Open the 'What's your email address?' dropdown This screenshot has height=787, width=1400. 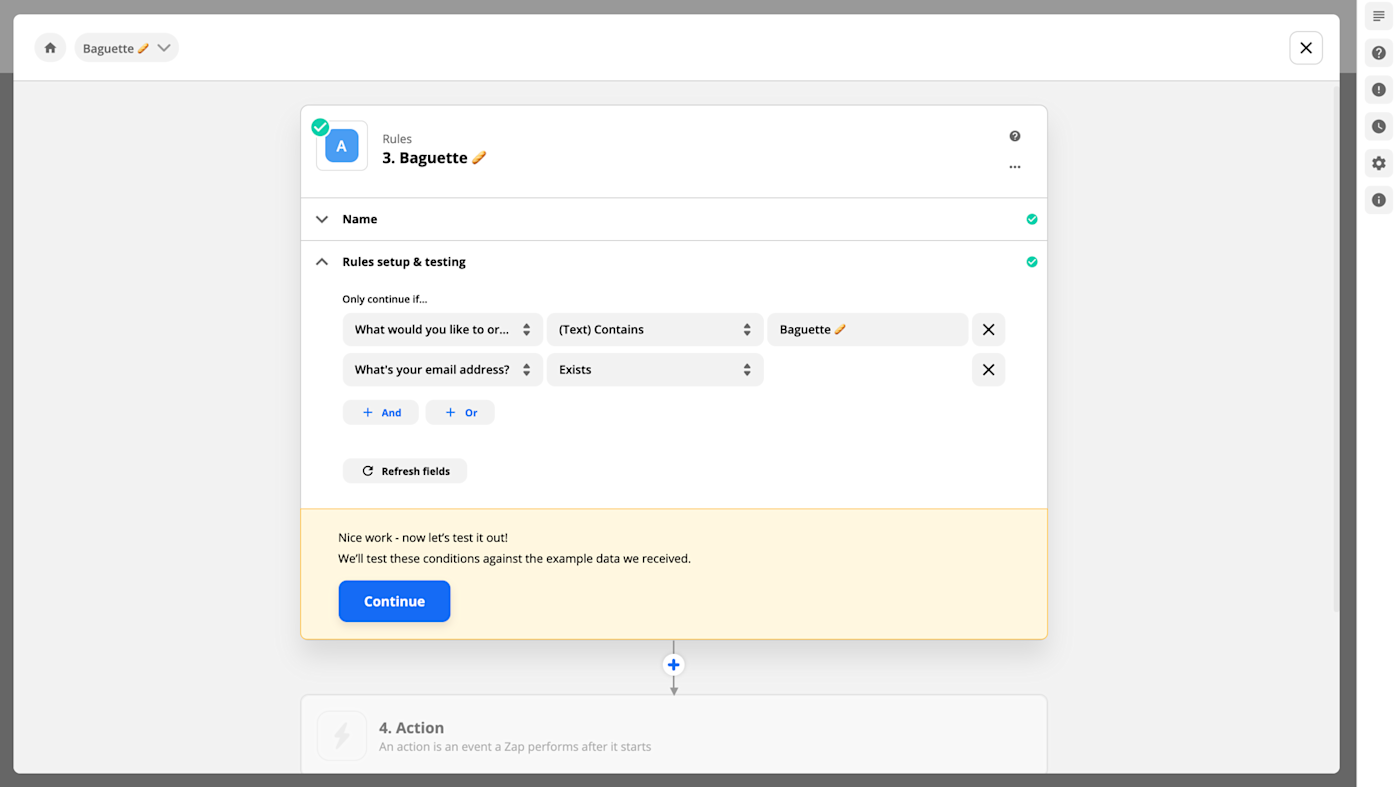(443, 370)
